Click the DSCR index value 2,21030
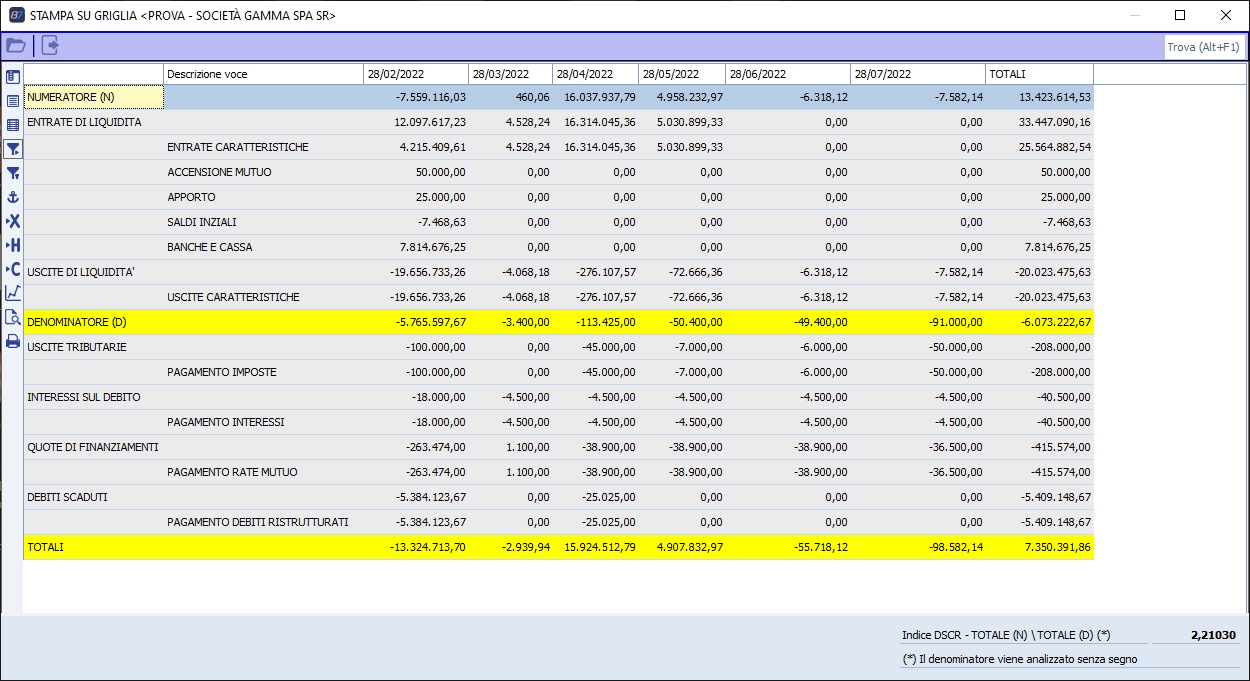Screen dimensions: 1250x681 point(1213,635)
